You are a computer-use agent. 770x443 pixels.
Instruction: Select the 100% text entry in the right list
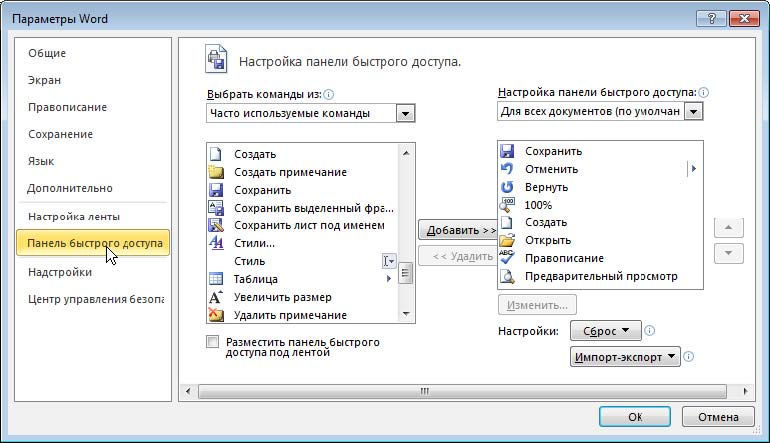539,205
